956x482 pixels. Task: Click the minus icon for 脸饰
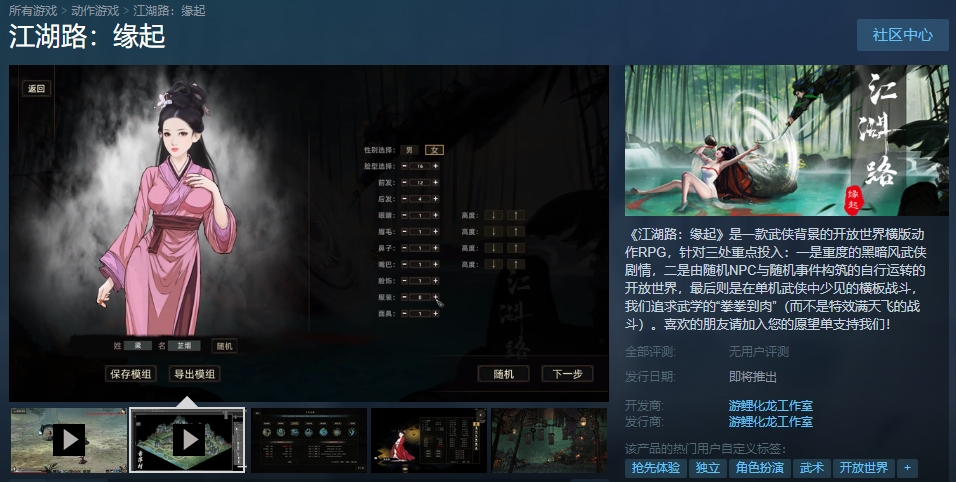coord(404,281)
